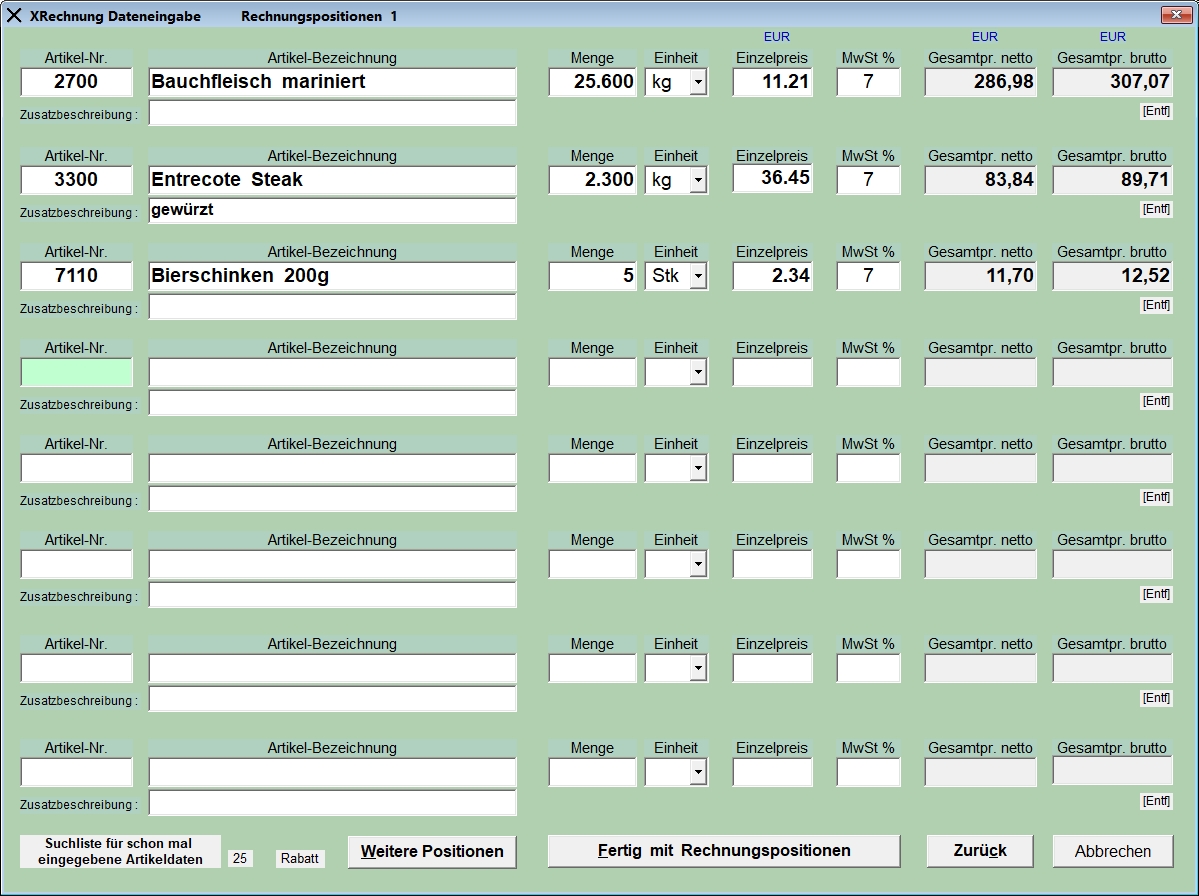Go back using the Zurück button
The height and width of the screenshot is (896, 1199).
point(979,851)
